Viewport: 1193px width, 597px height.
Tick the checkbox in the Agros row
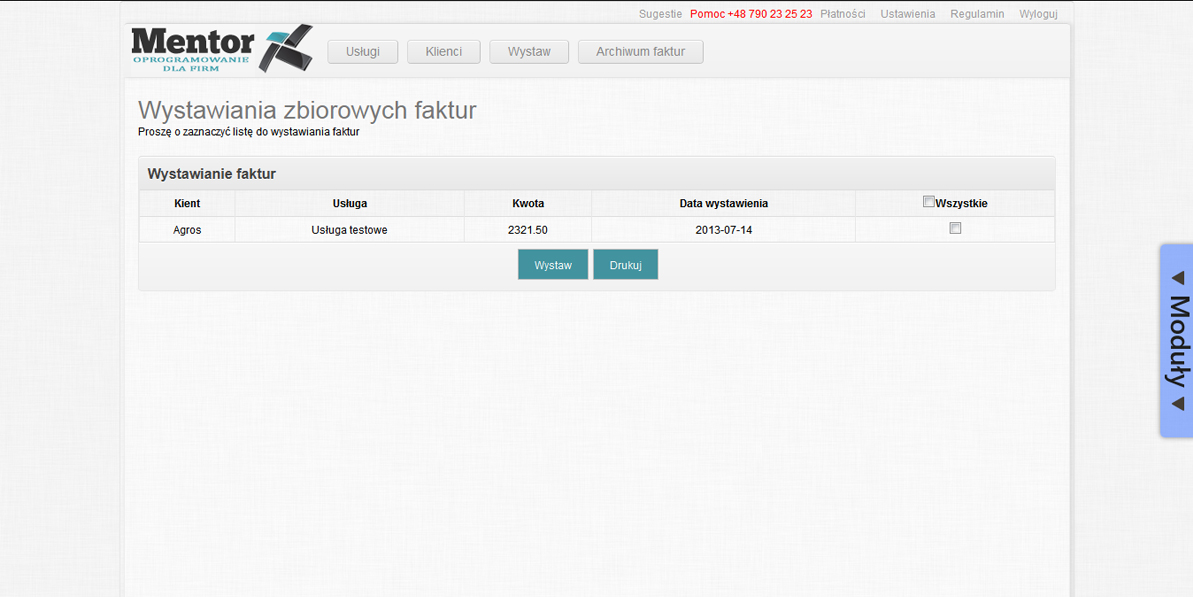(955, 229)
